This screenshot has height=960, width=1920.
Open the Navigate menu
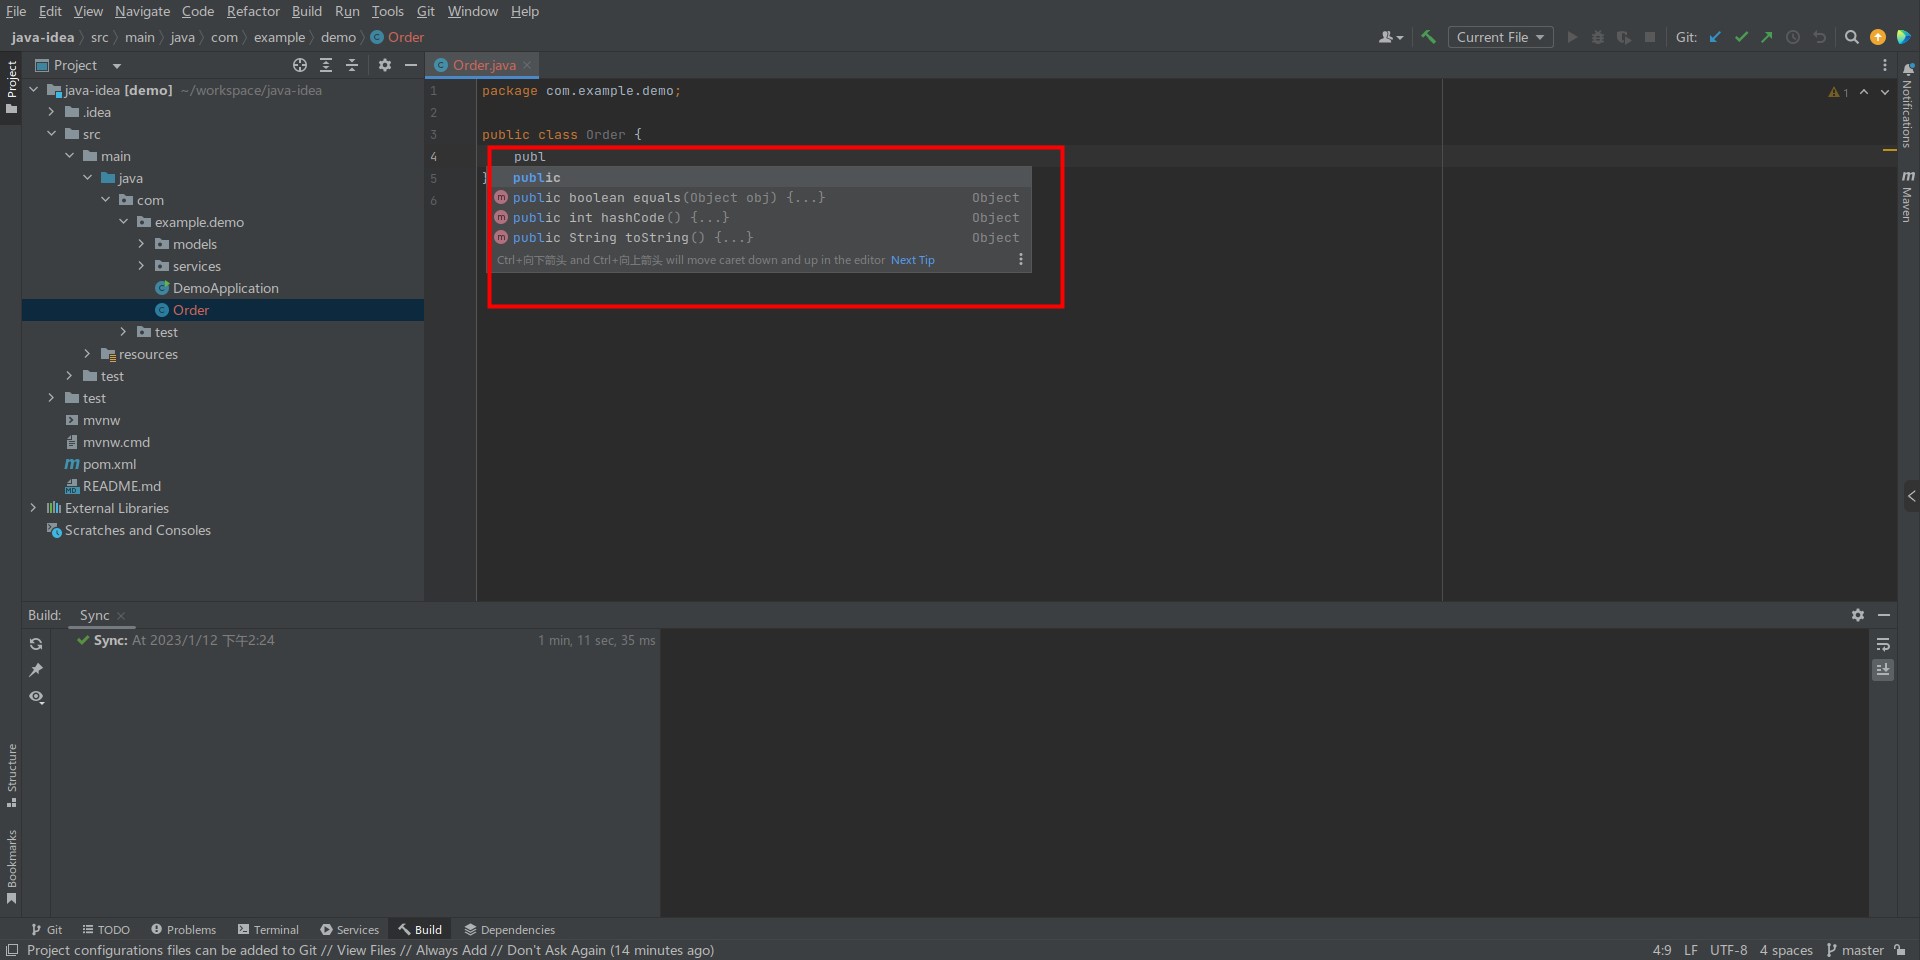142,11
